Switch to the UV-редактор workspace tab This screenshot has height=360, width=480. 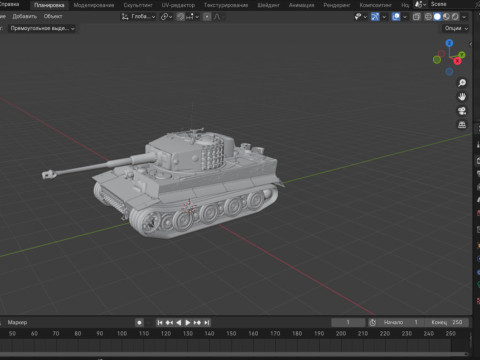click(178, 5)
